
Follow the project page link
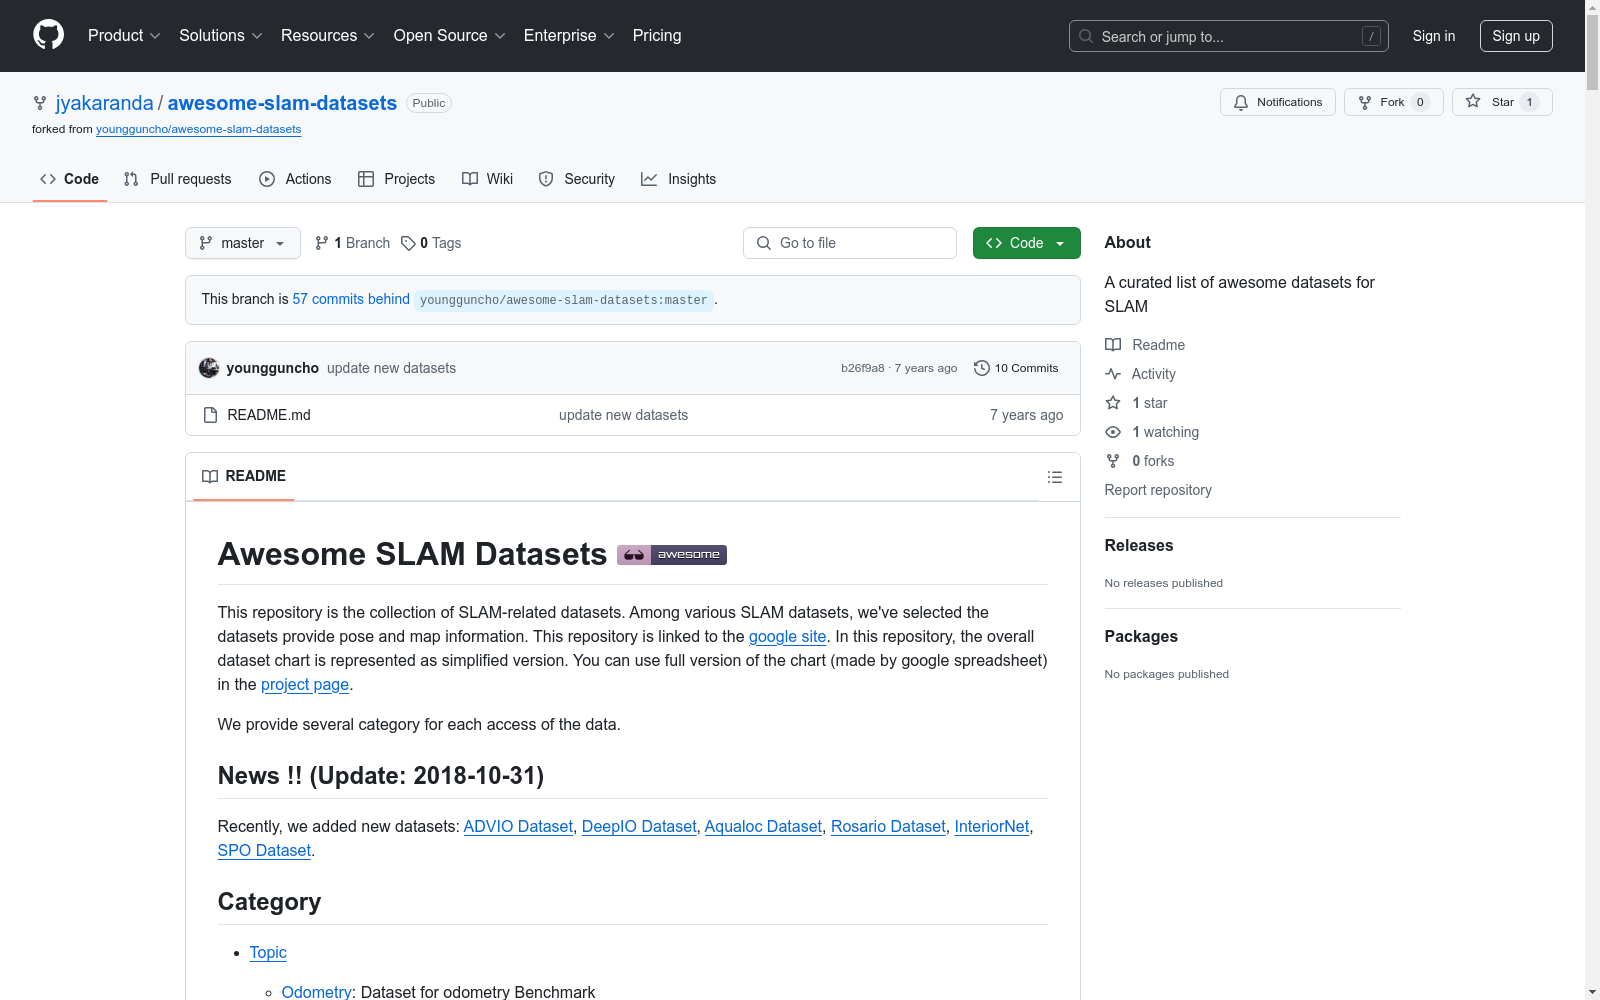pyautogui.click(x=305, y=684)
